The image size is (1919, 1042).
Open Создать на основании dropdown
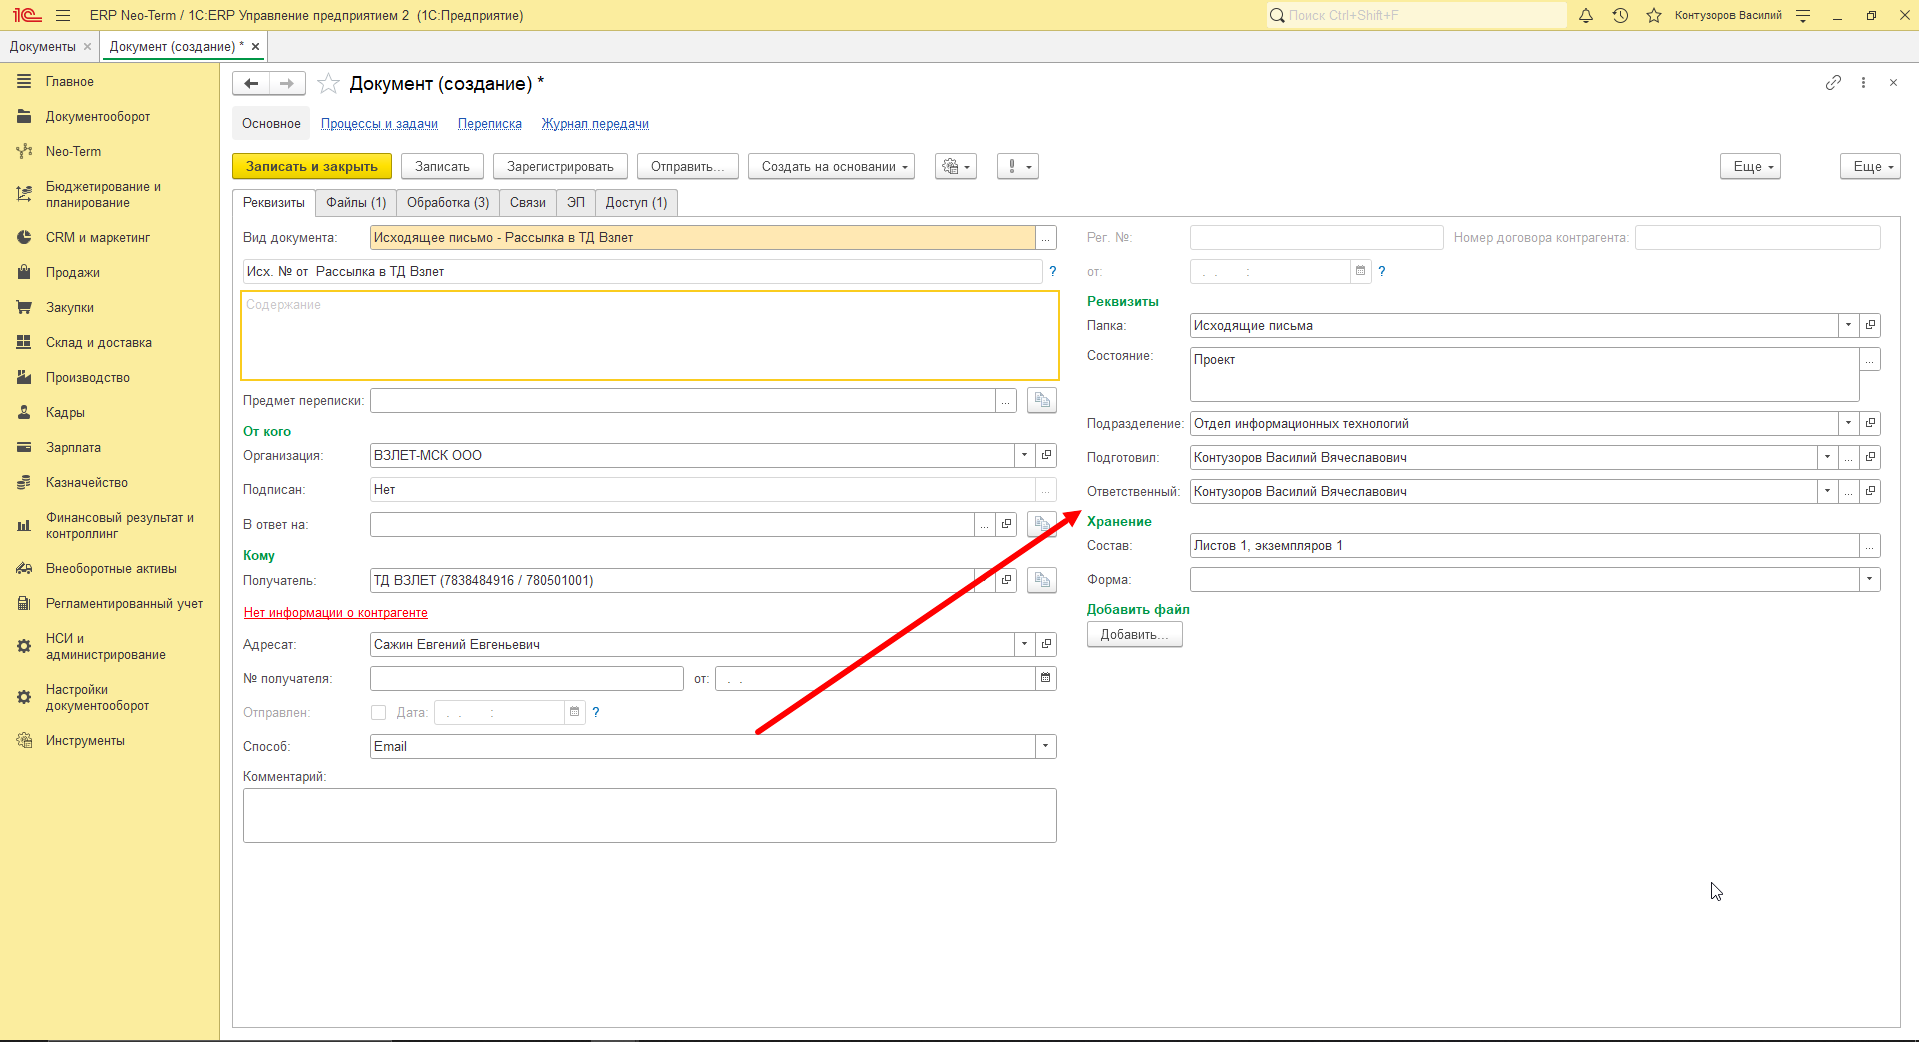pyautogui.click(x=832, y=167)
